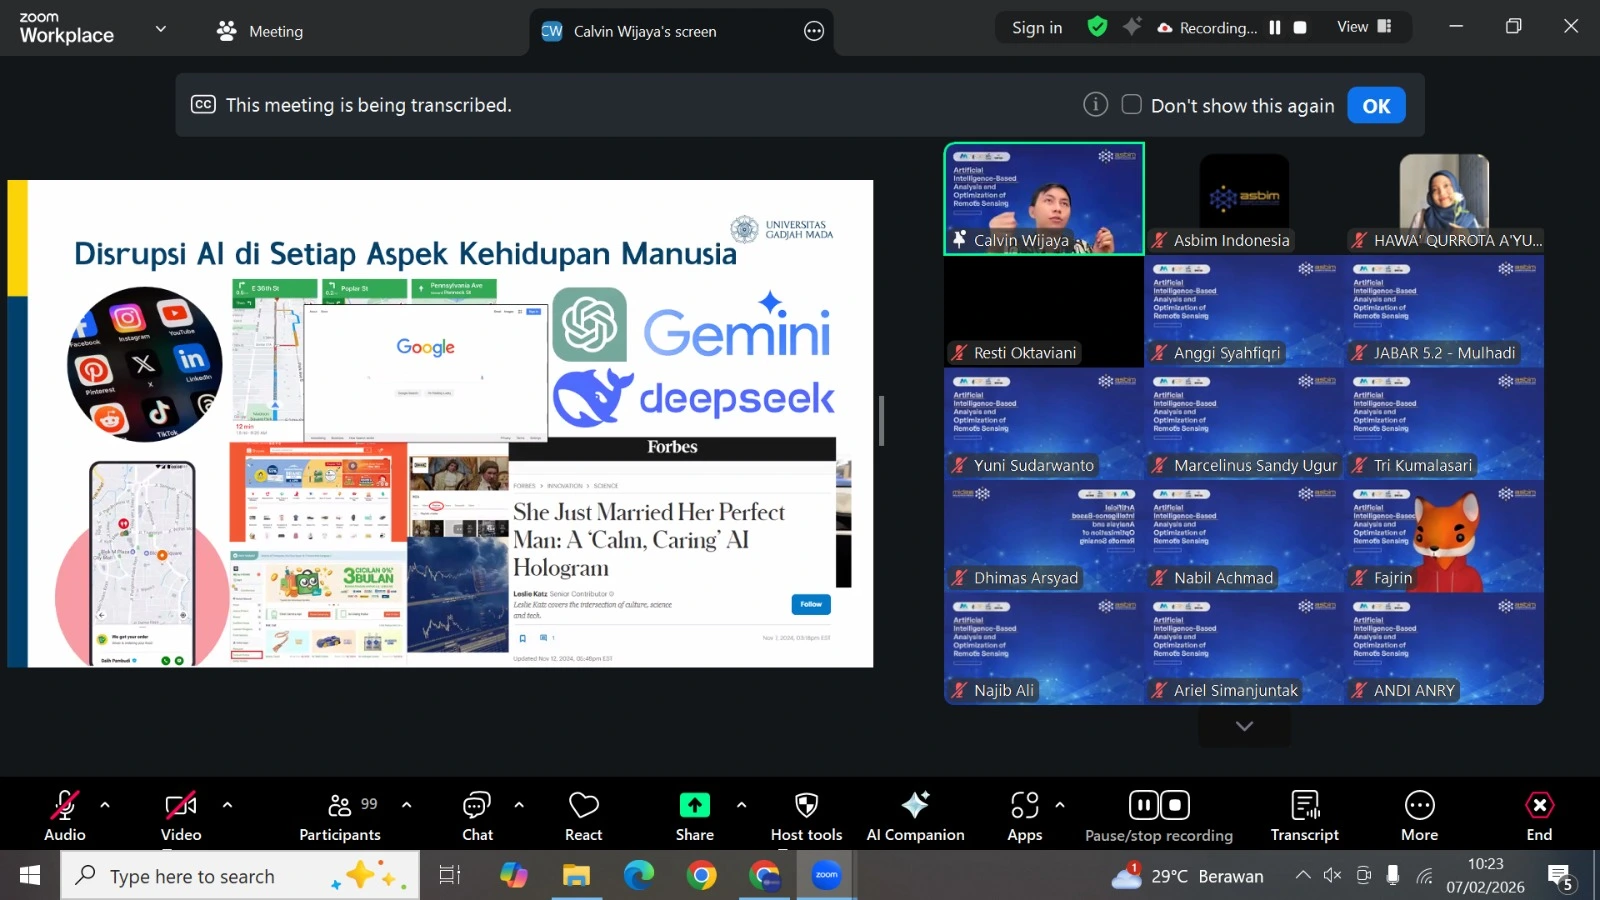
Task: Expand the Participants options arrow
Action: coord(406,805)
